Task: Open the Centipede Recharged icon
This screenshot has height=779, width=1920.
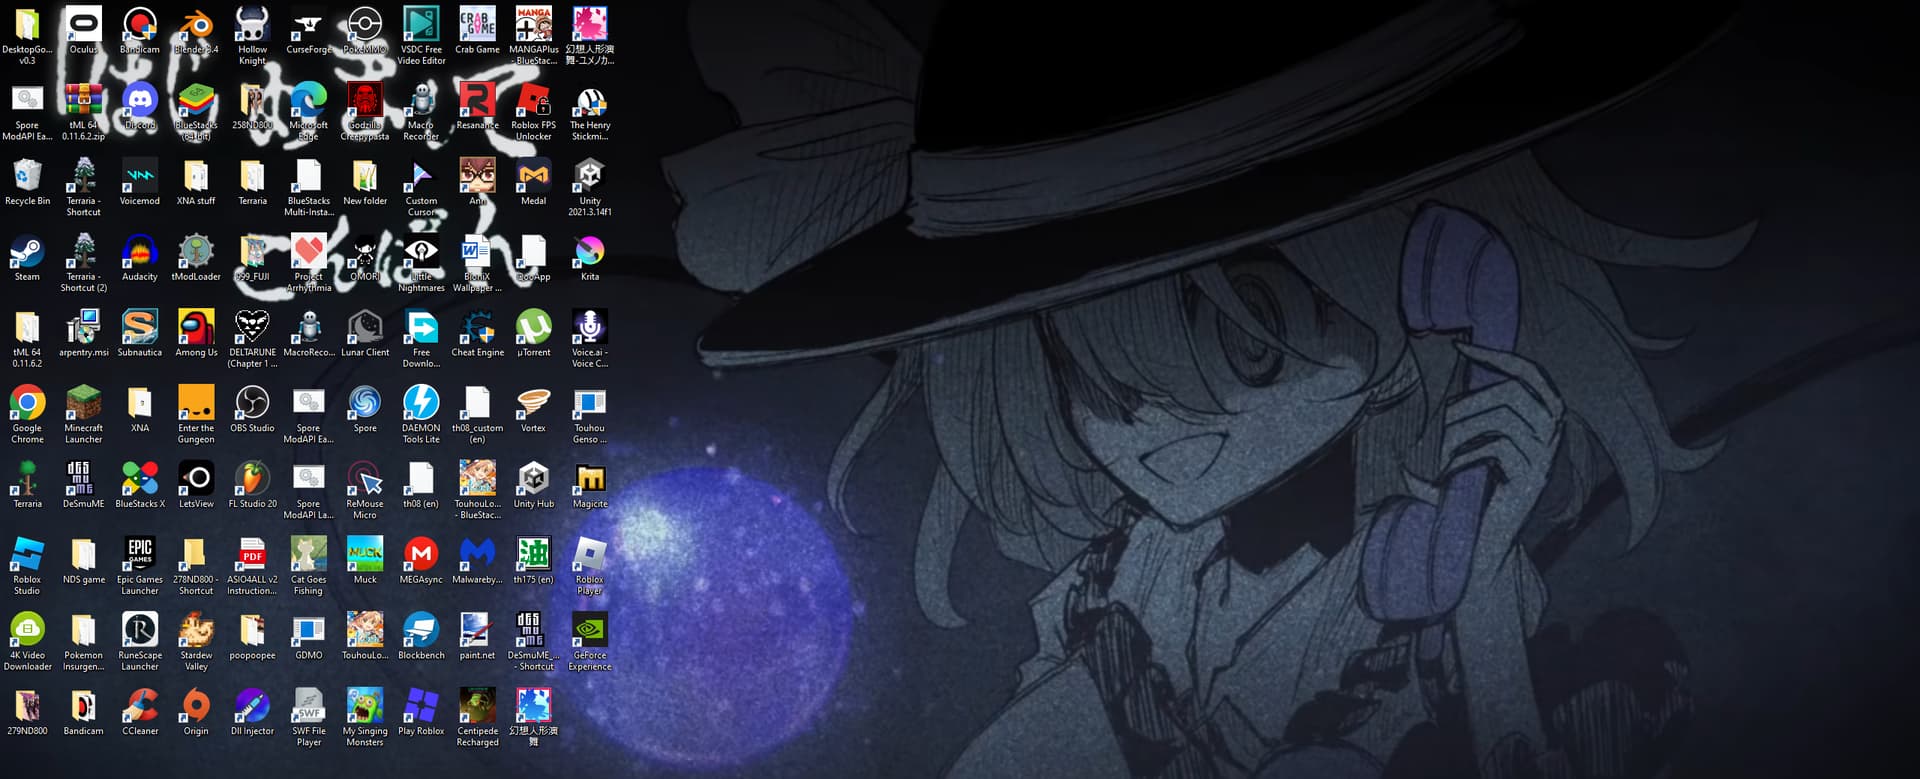Action: coord(477,706)
